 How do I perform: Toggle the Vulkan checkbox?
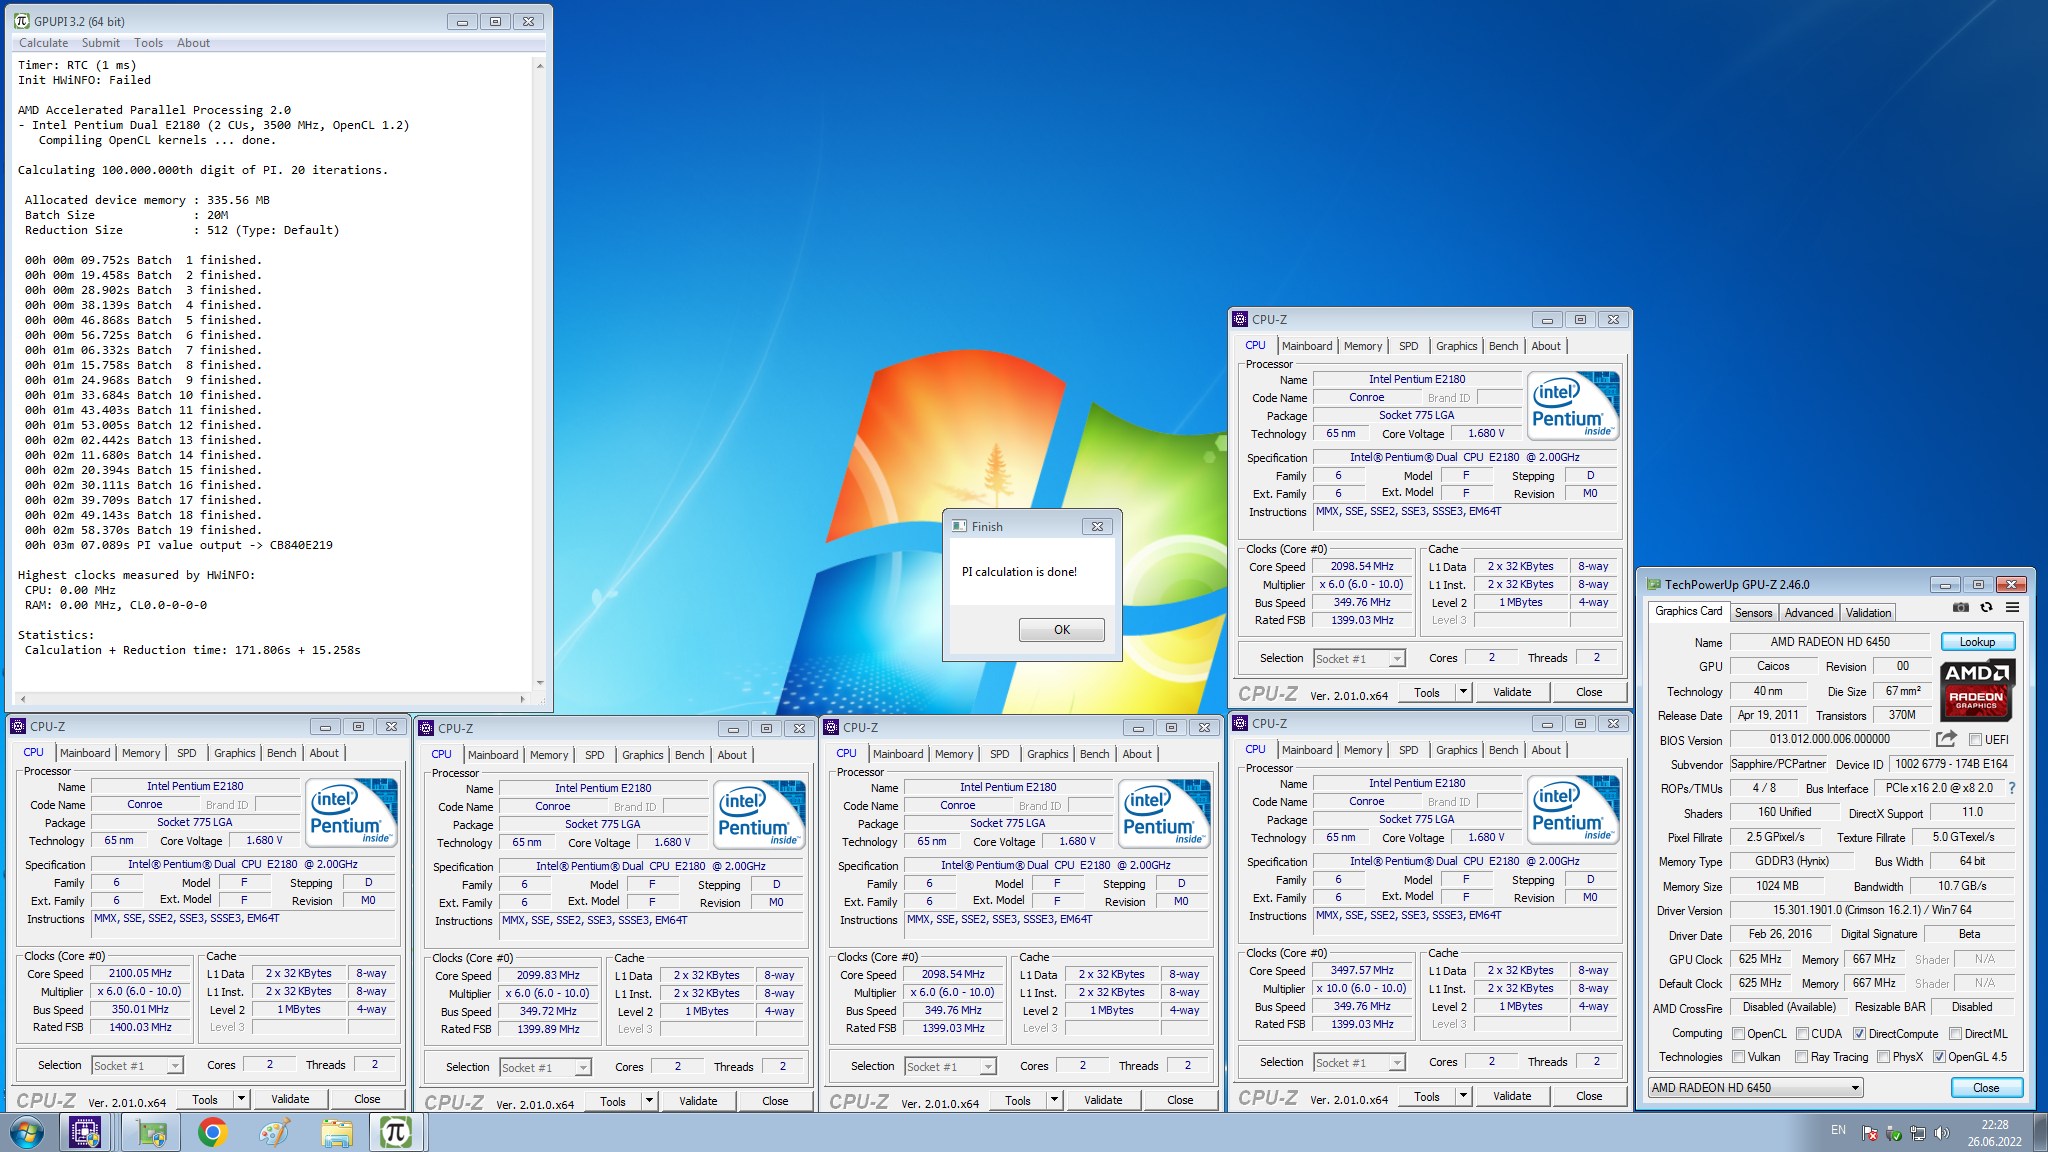1738,1057
